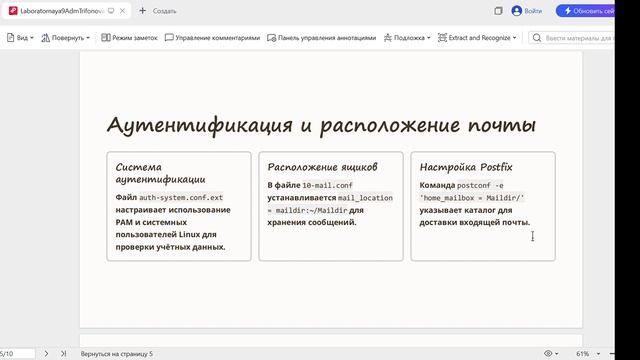This screenshot has width=640, height=360.
Task: Go to the next page arrow
Action: tap(46, 353)
